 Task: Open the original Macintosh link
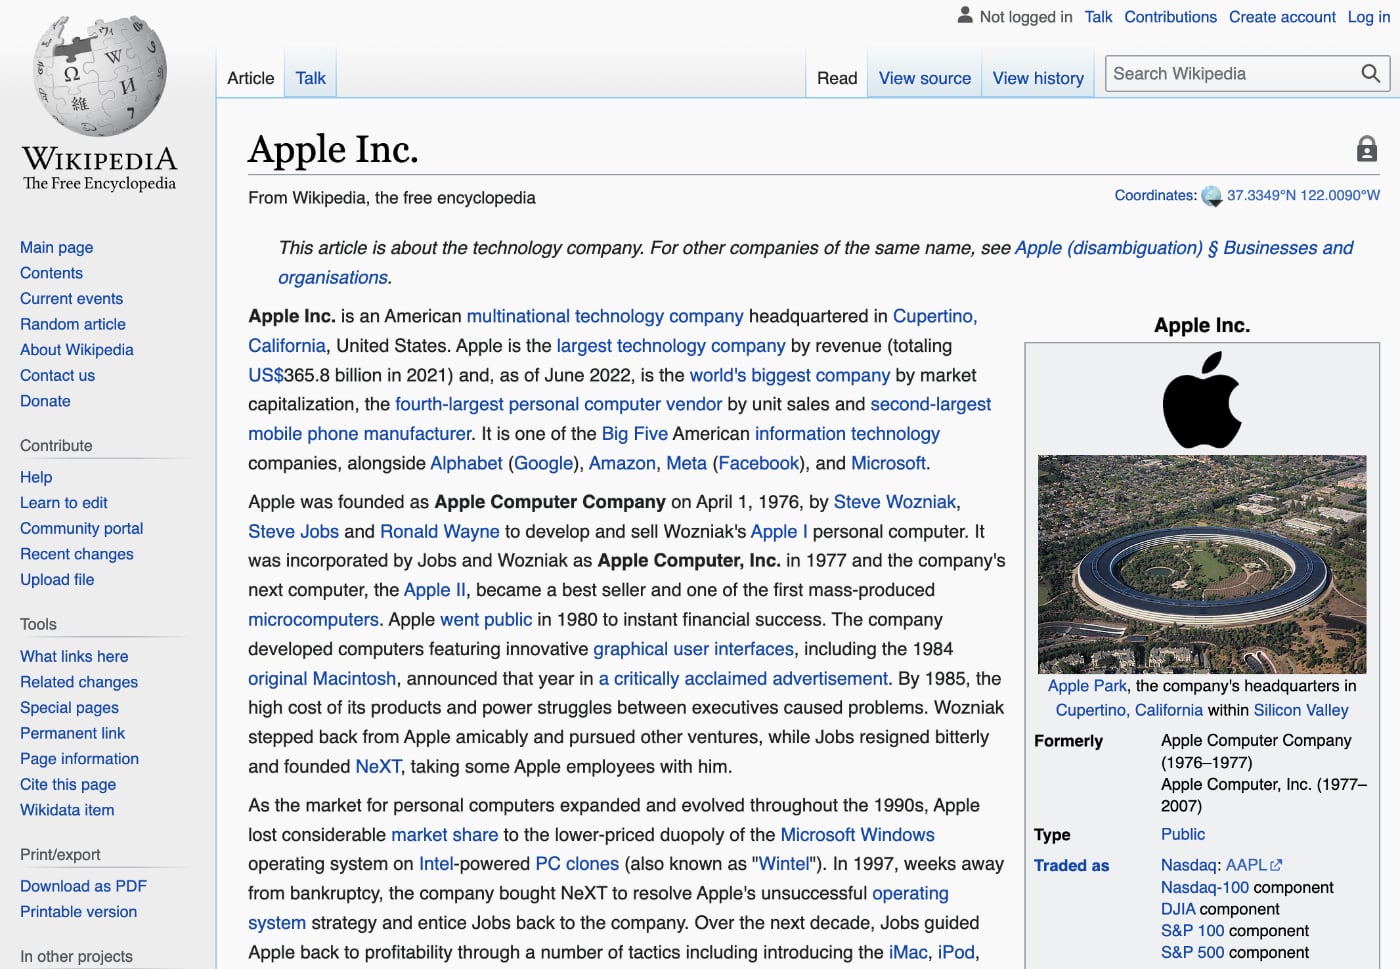[x=322, y=679]
